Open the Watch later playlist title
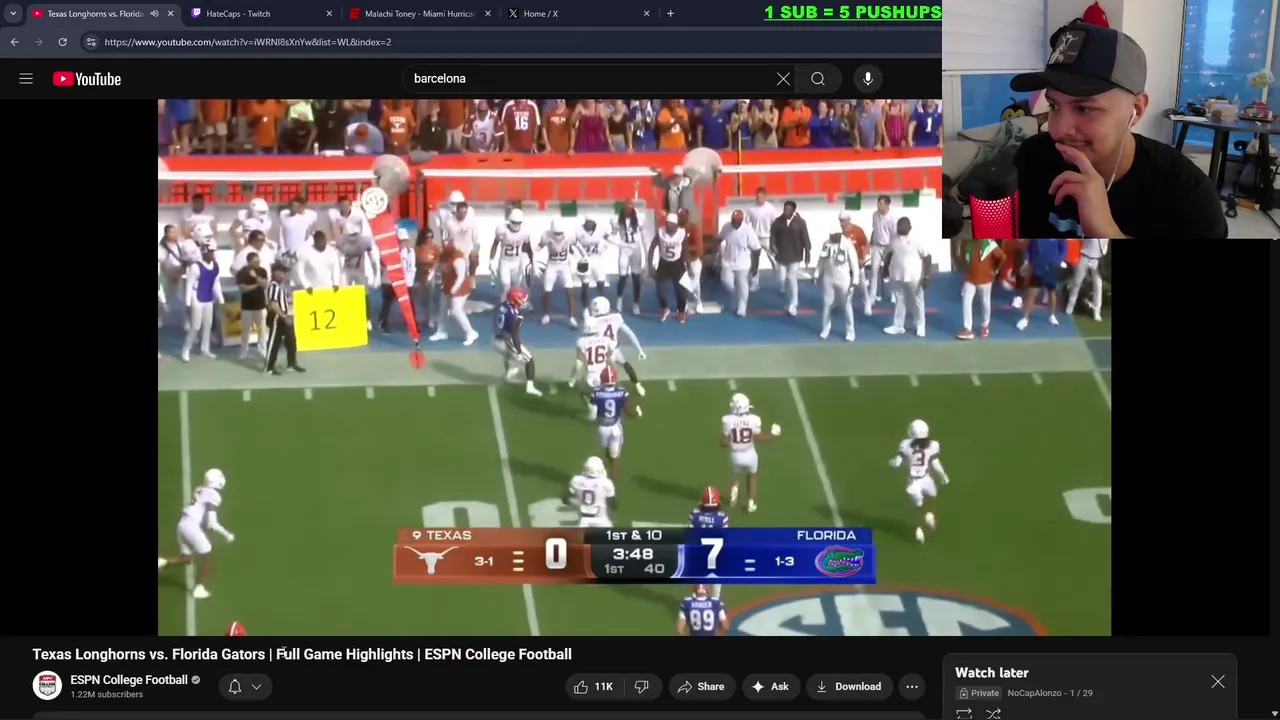This screenshot has height=720, width=1280. [992, 673]
